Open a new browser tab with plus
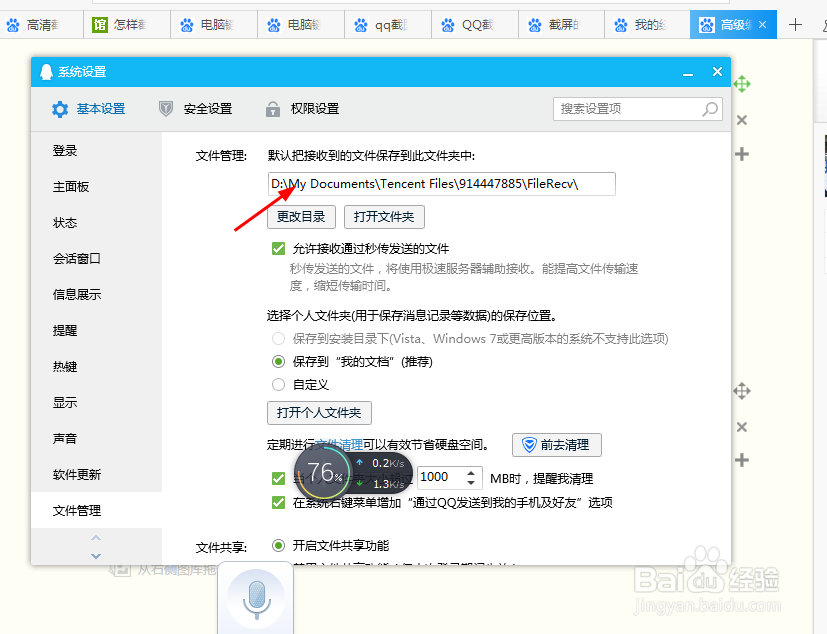827x634 pixels. [x=795, y=24]
